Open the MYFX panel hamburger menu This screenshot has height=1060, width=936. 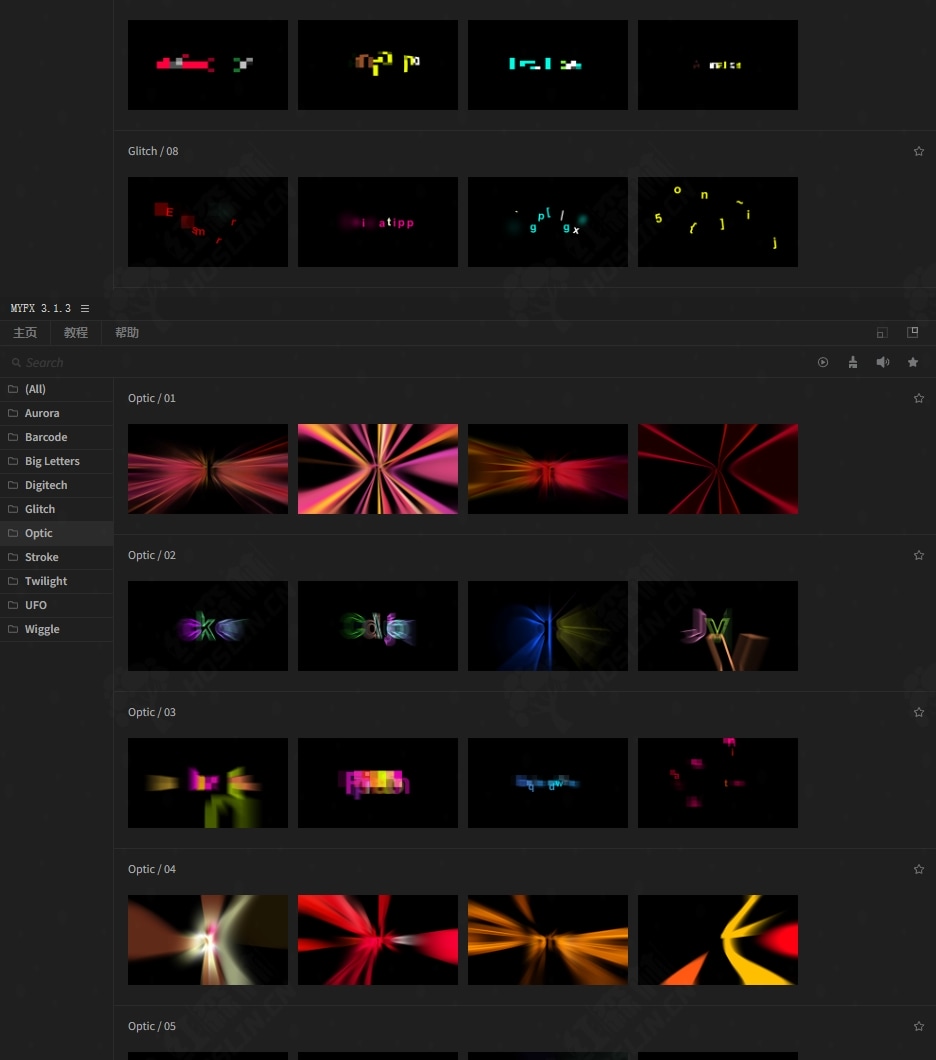pyautogui.click(x=85, y=308)
